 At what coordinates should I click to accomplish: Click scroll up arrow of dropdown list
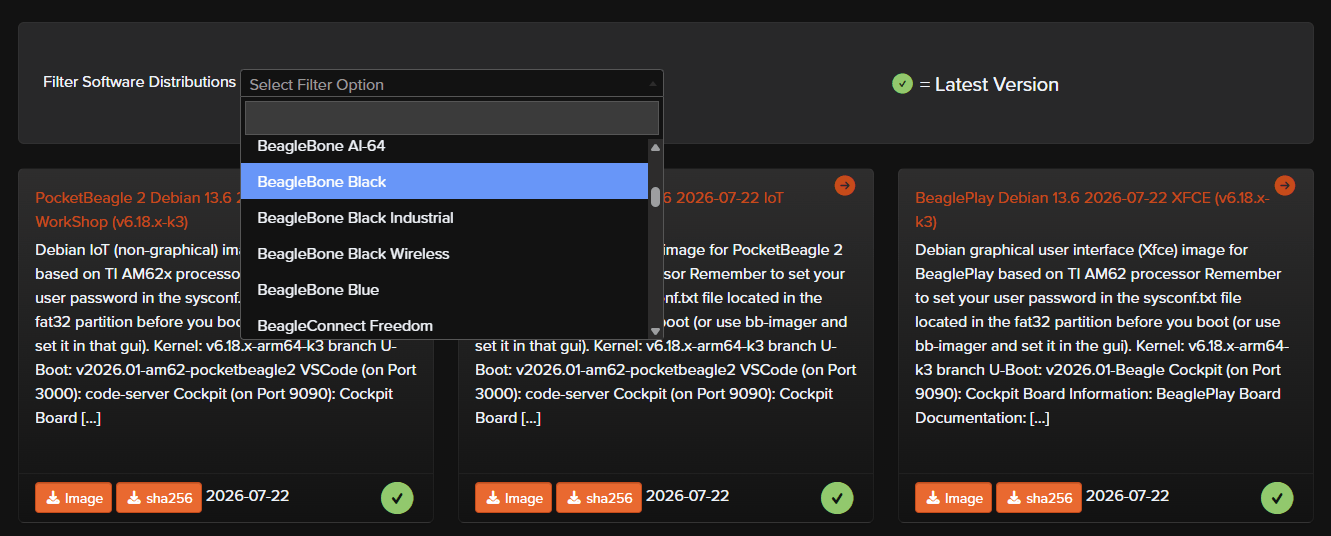click(656, 147)
